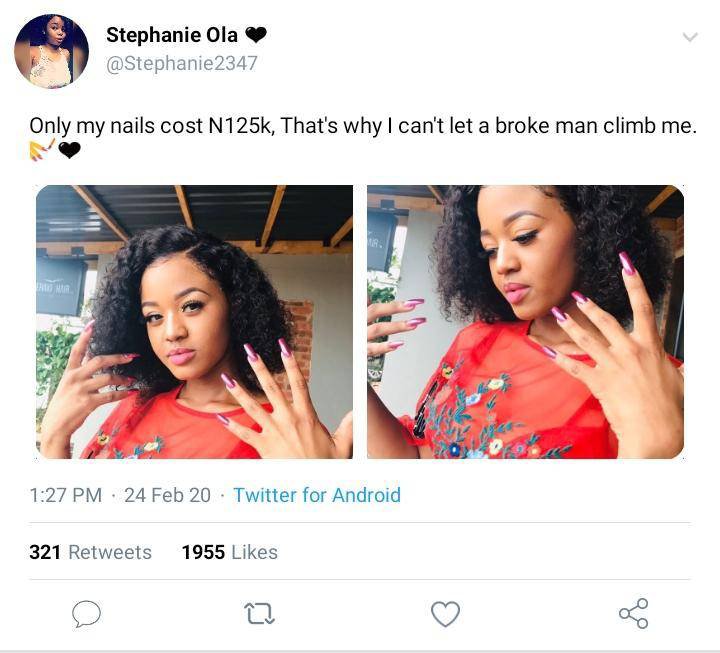Image resolution: width=720 pixels, height=653 pixels.
Task: Open the Stephanie Ola display name
Action: pos(172,35)
